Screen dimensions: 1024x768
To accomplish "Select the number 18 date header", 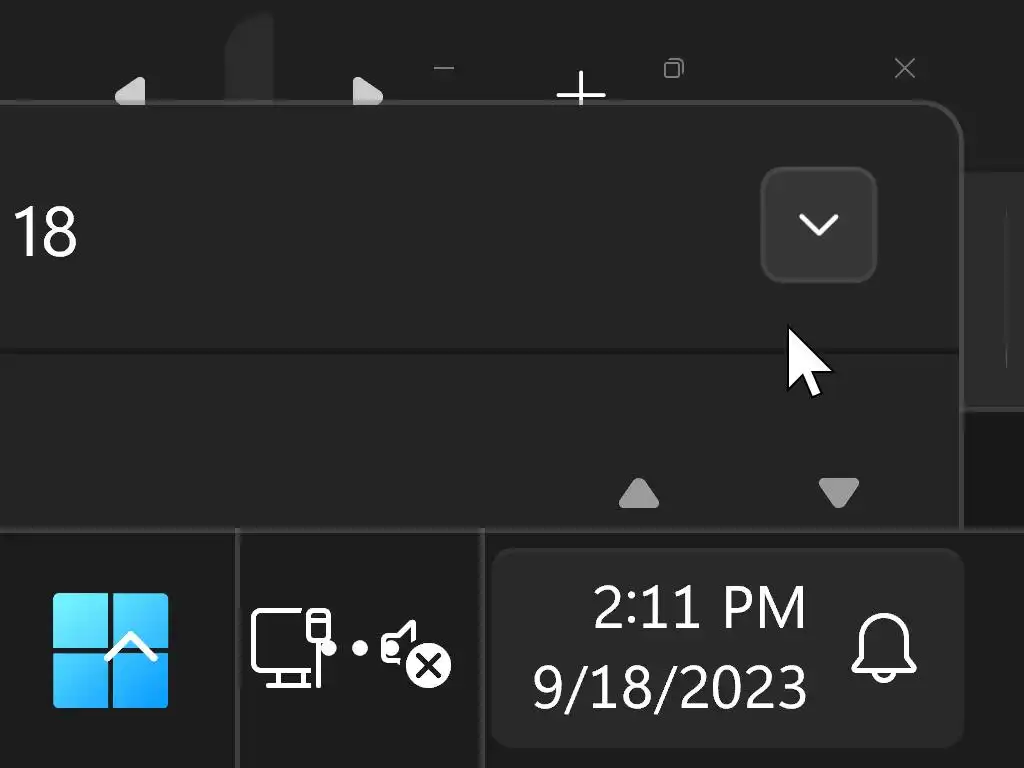I will (x=45, y=232).
